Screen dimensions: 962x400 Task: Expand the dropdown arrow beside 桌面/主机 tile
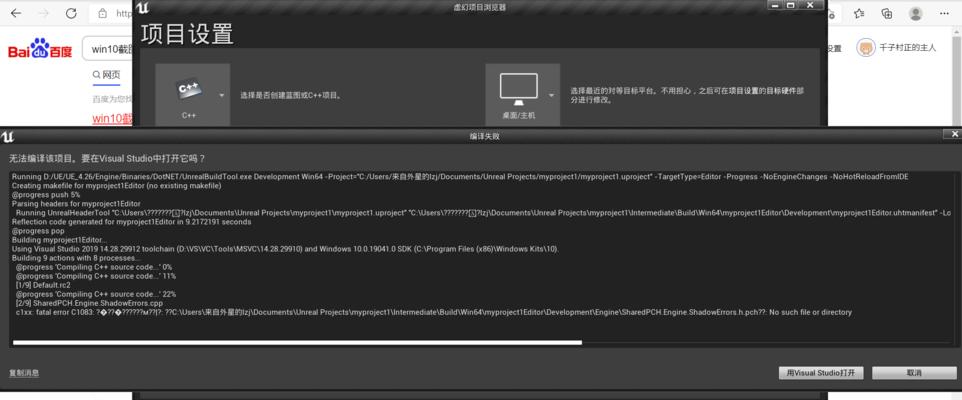pyautogui.click(x=551, y=96)
